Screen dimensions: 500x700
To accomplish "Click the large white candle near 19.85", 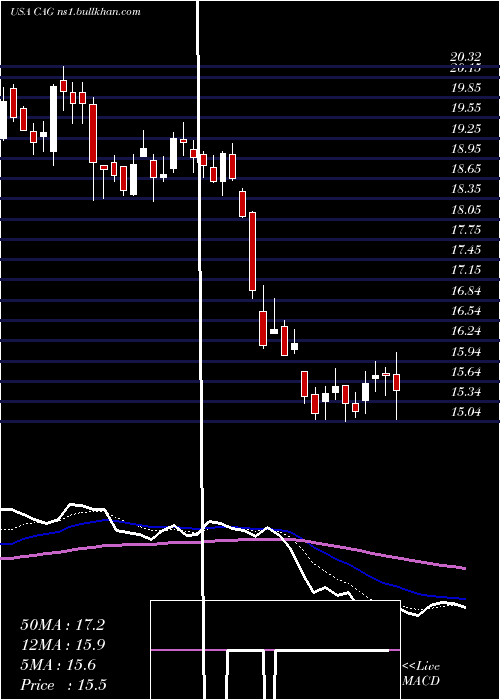I will pos(54,119).
